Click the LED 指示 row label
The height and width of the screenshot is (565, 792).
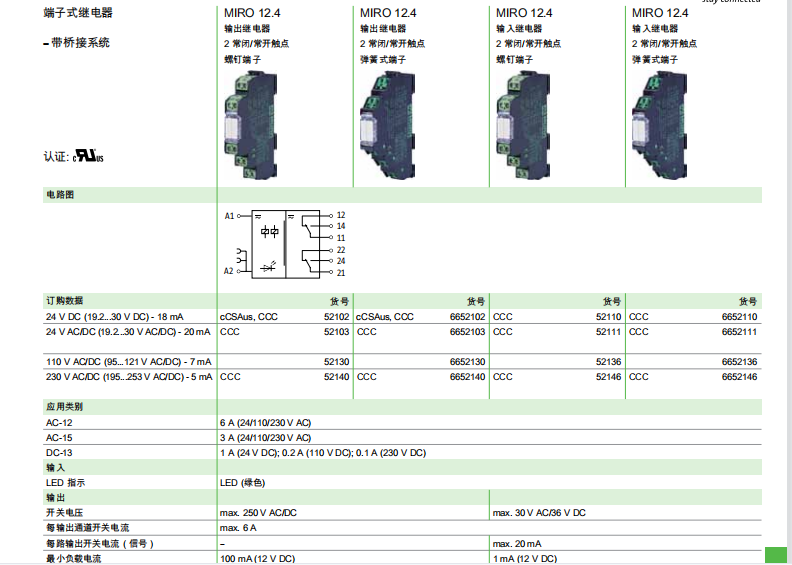click(x=66, y=483)
